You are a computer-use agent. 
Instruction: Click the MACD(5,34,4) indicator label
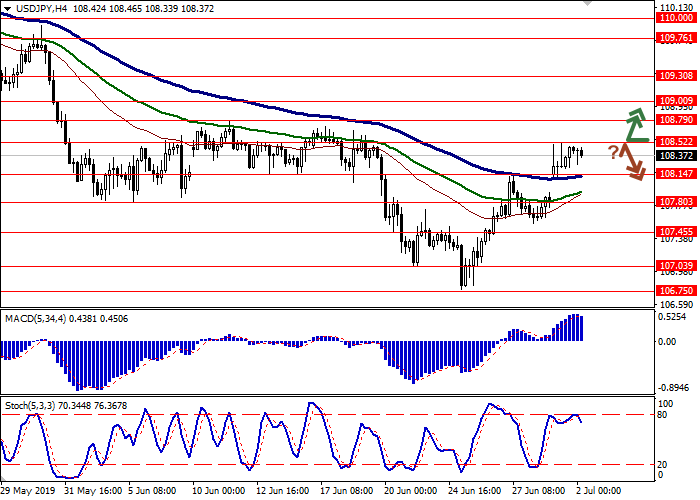(x=38, y=318)
